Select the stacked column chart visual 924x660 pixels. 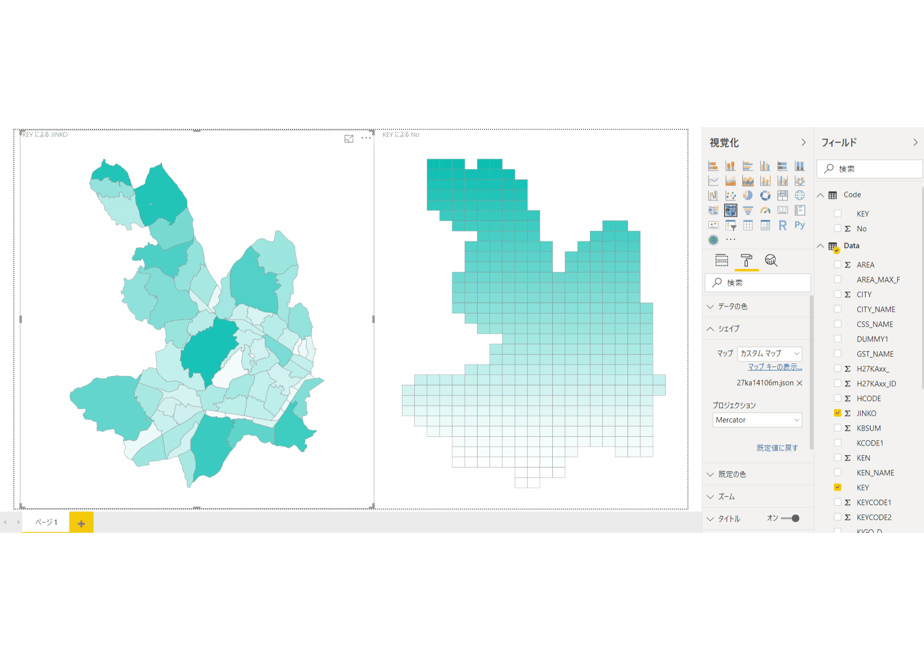[730, 166]
